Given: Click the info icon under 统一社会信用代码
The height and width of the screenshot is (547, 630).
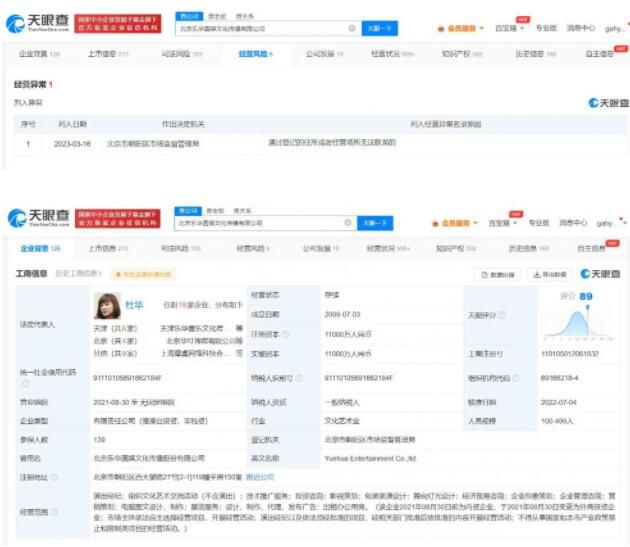Looking at the screenshot, I should tap(26, 383).
